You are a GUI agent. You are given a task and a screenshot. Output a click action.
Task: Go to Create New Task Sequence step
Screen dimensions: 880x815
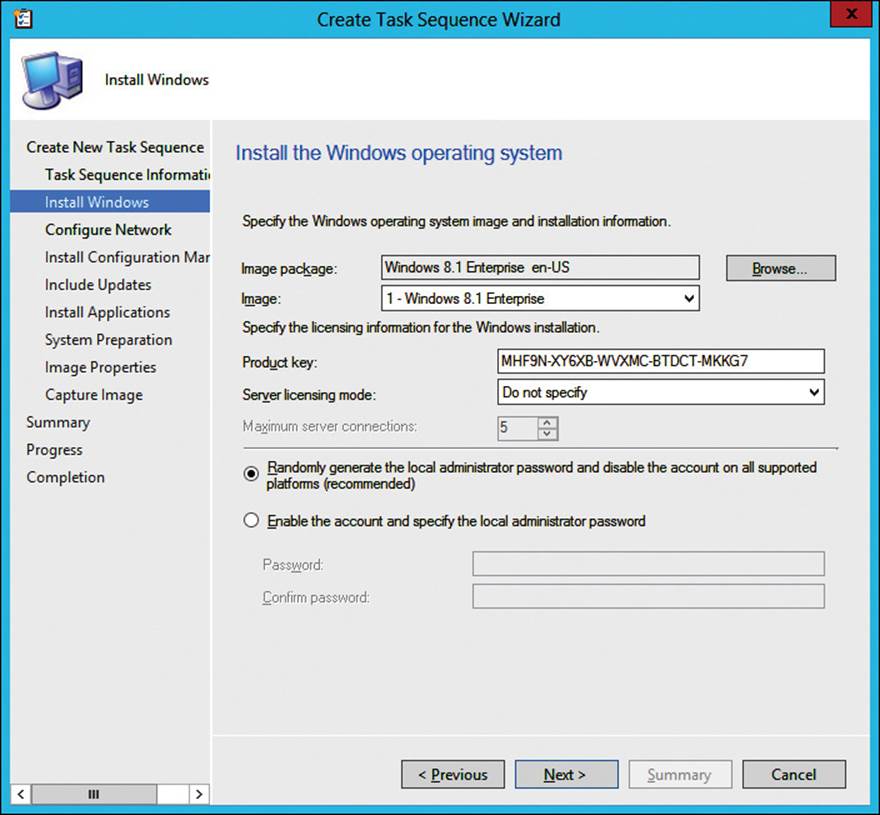tap(115, 147)
